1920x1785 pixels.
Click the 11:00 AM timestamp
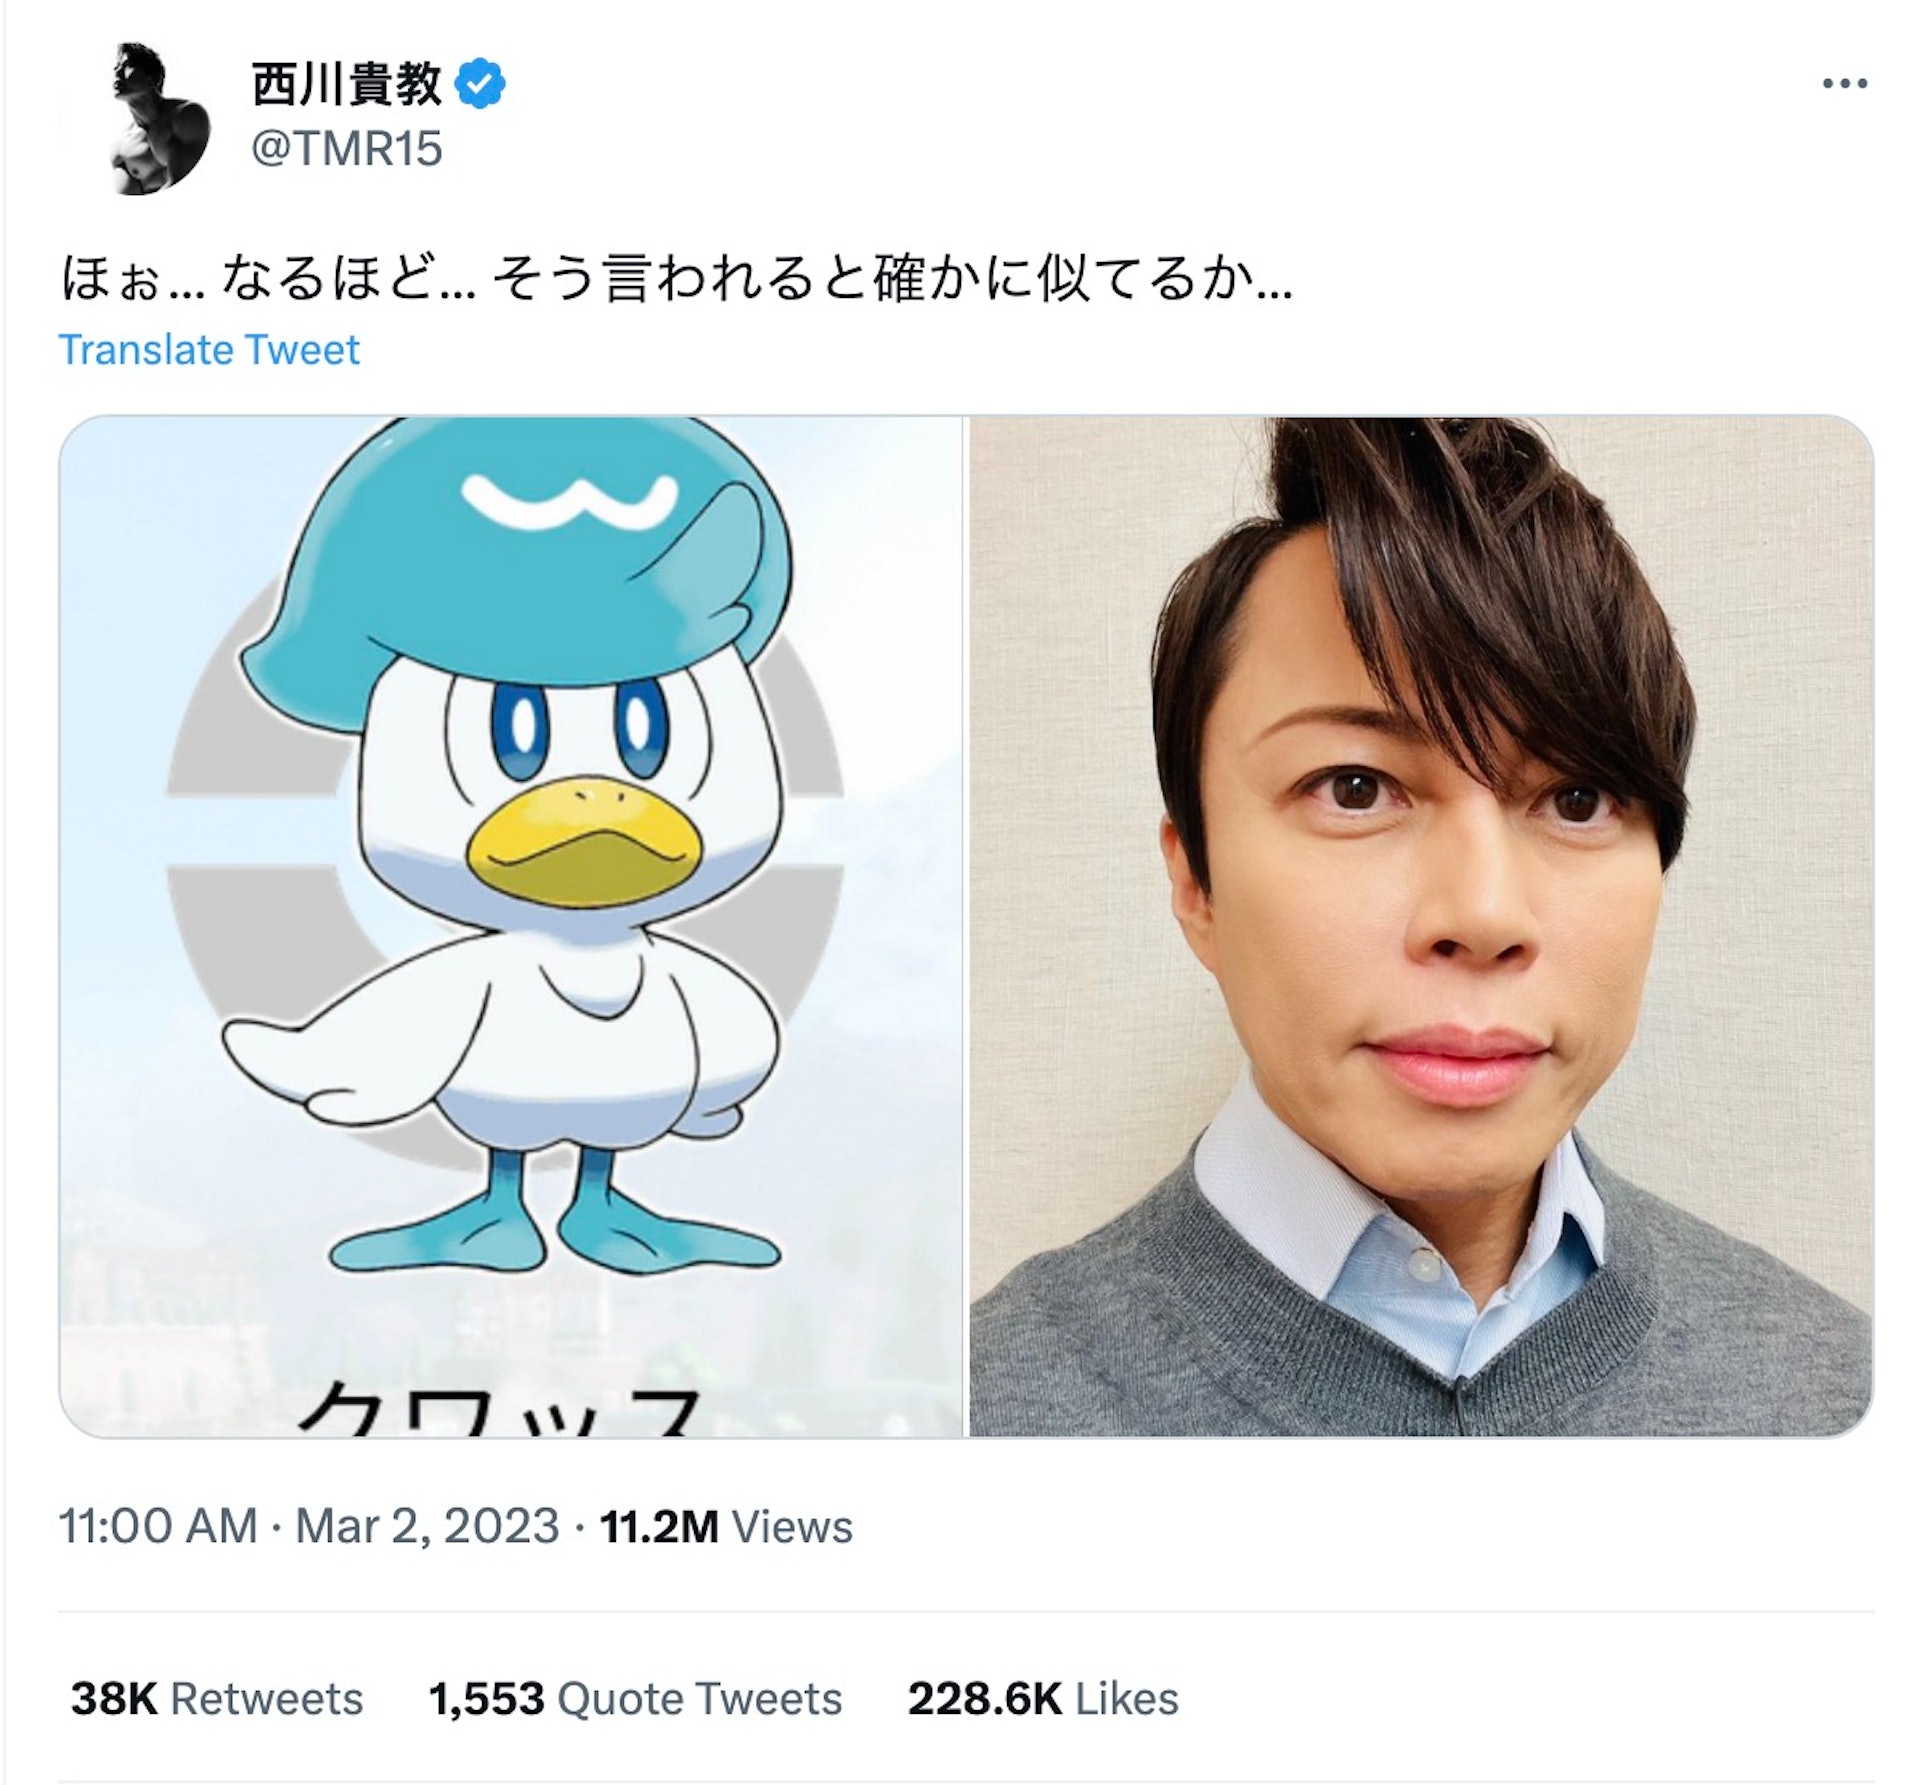point(158,1526)
